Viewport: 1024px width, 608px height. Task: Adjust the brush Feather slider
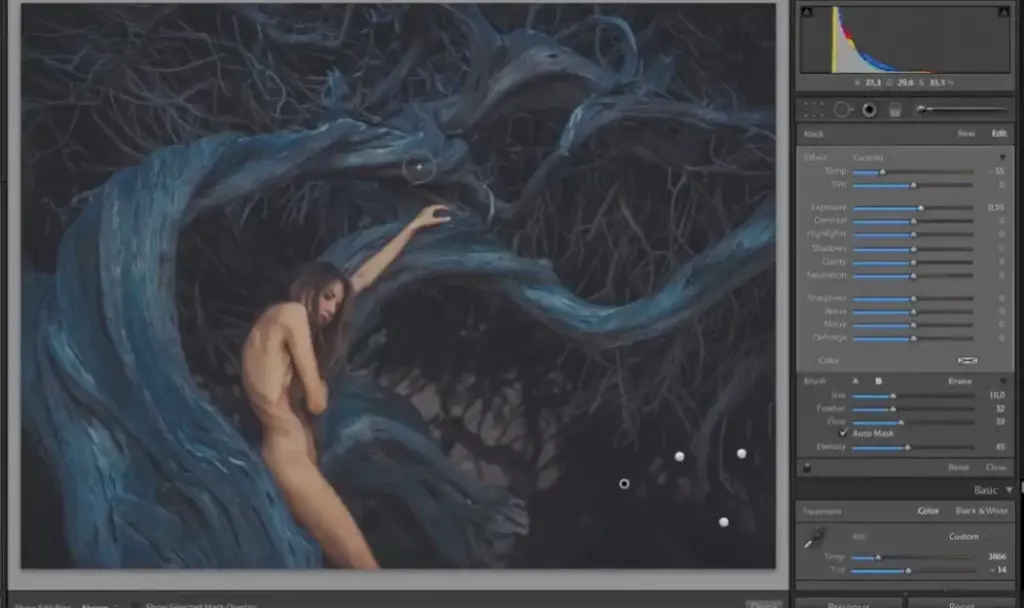(x=913, y=409)
